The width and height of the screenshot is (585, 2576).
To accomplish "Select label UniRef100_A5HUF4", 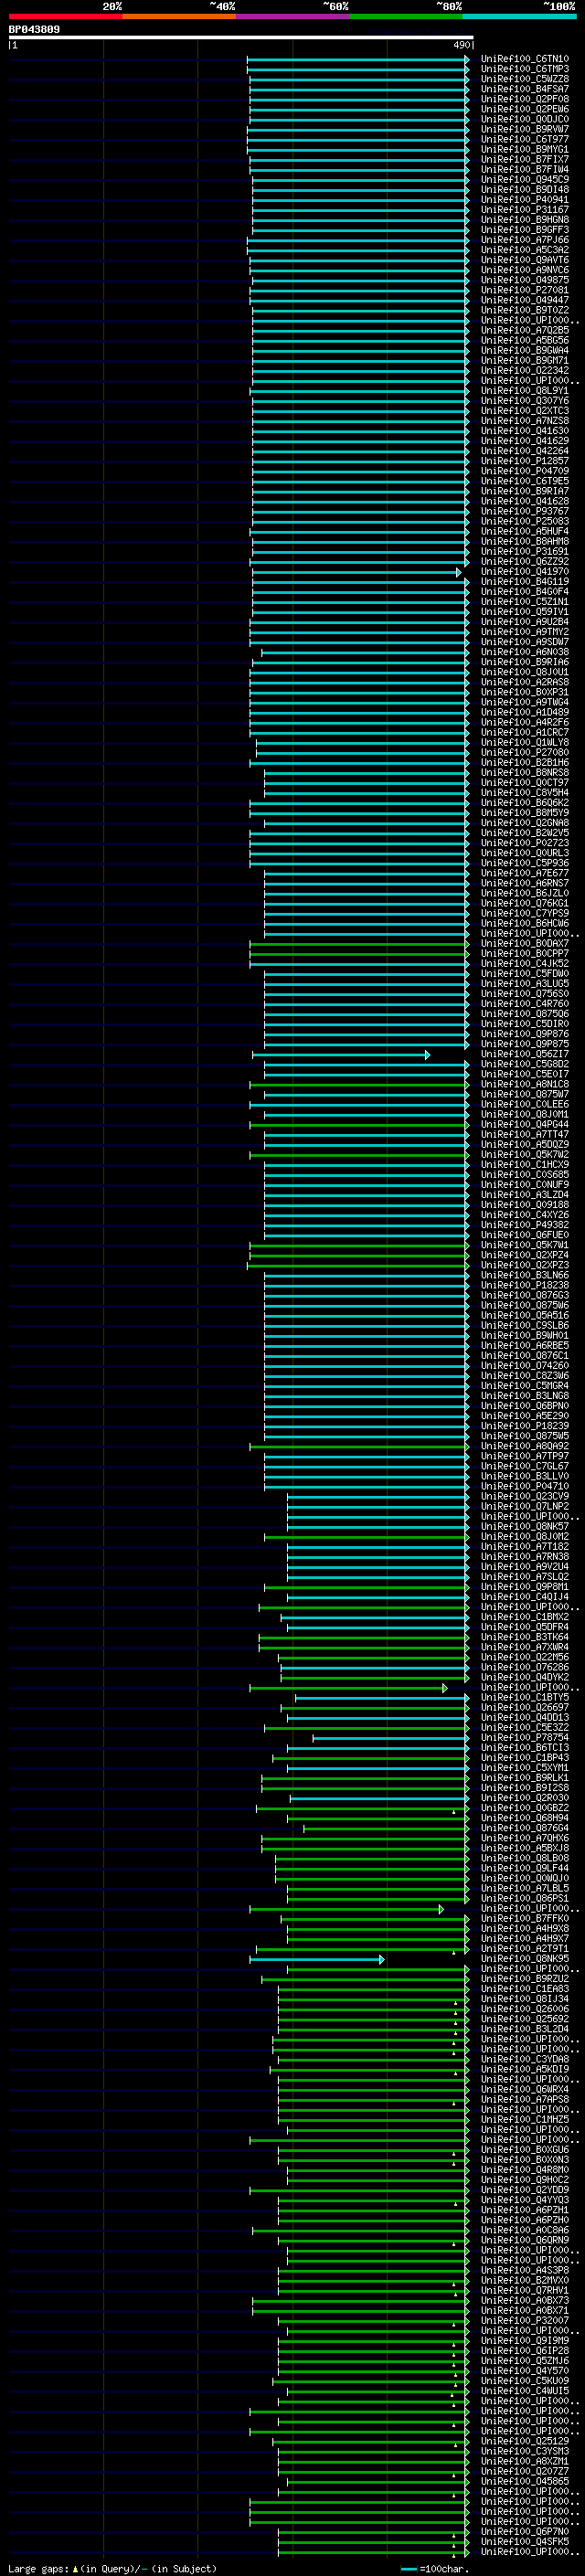I will pos(525,531).
